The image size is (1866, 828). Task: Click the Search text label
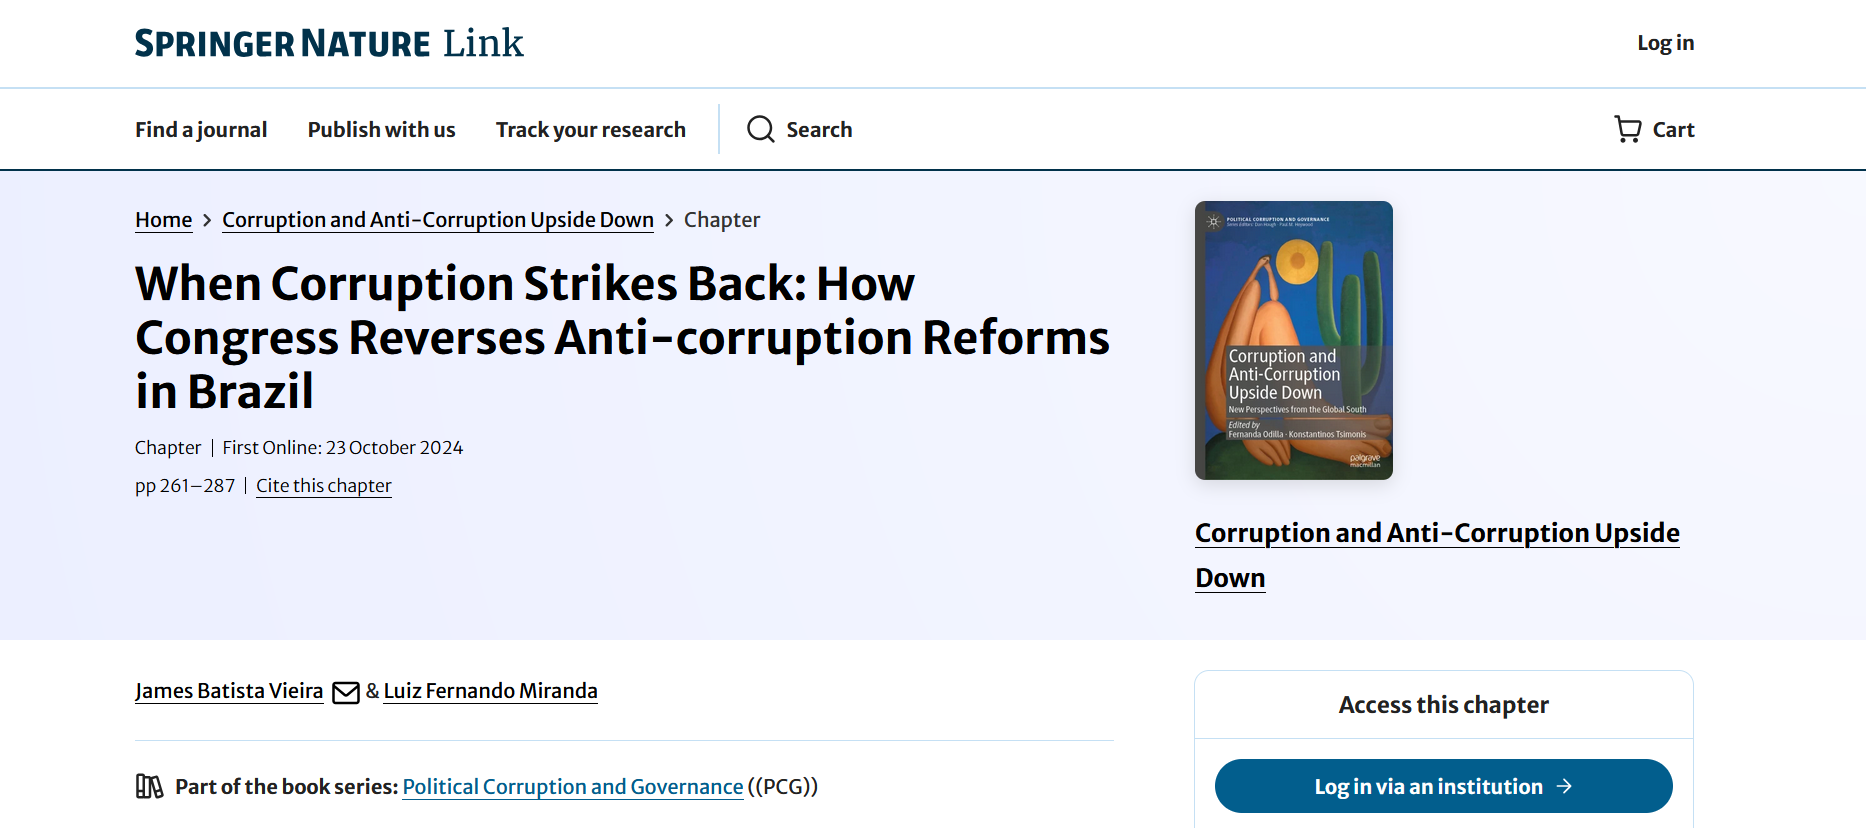819,130
